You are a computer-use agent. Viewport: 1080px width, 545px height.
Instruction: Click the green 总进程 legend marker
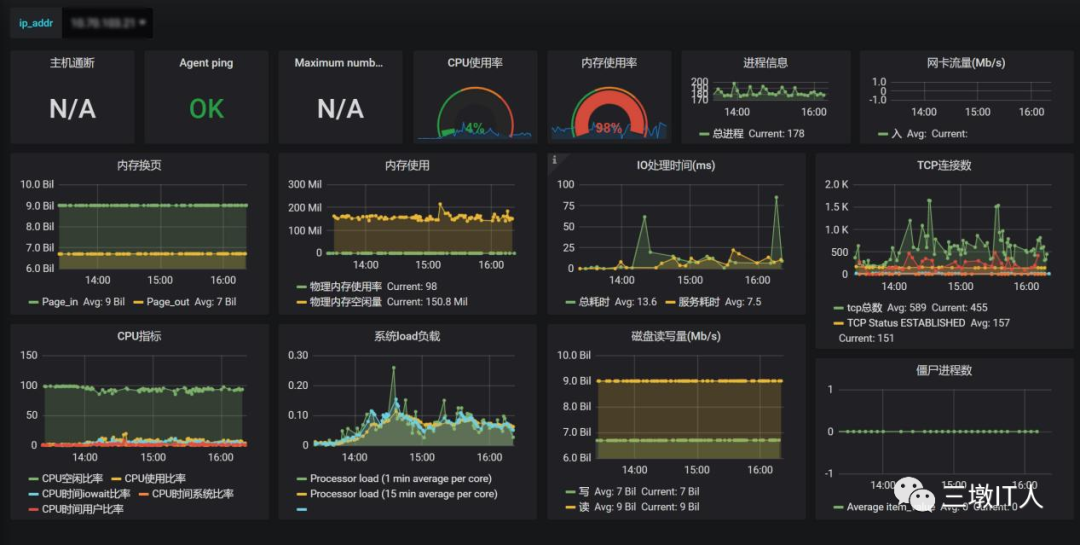point(704,134)
